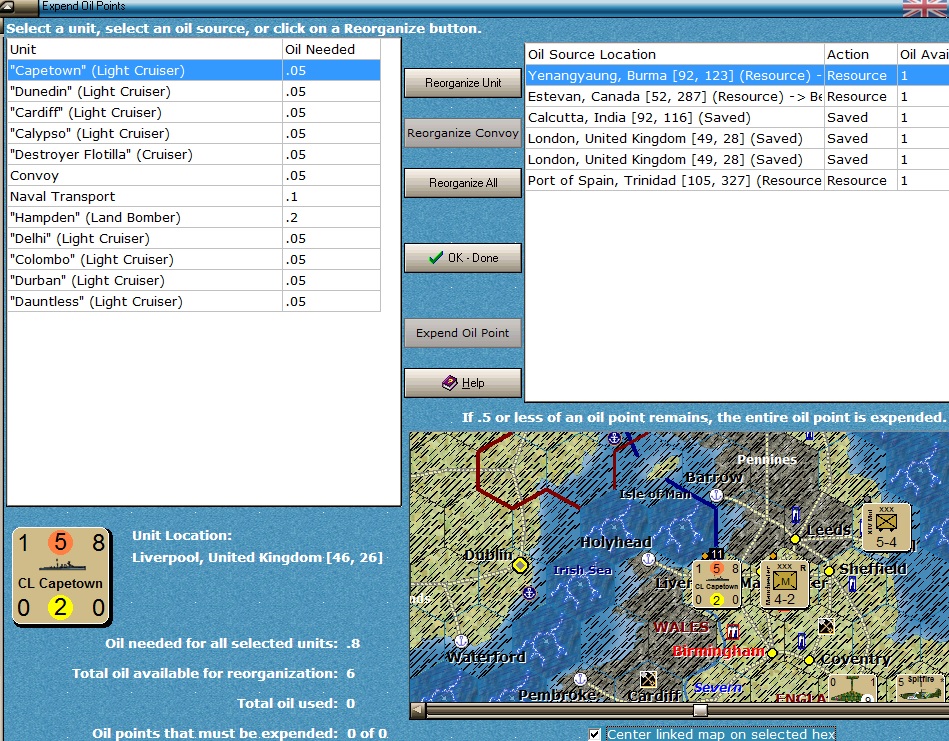
Task: Click the large CL Capetown unit card
Action: point(61,576)
